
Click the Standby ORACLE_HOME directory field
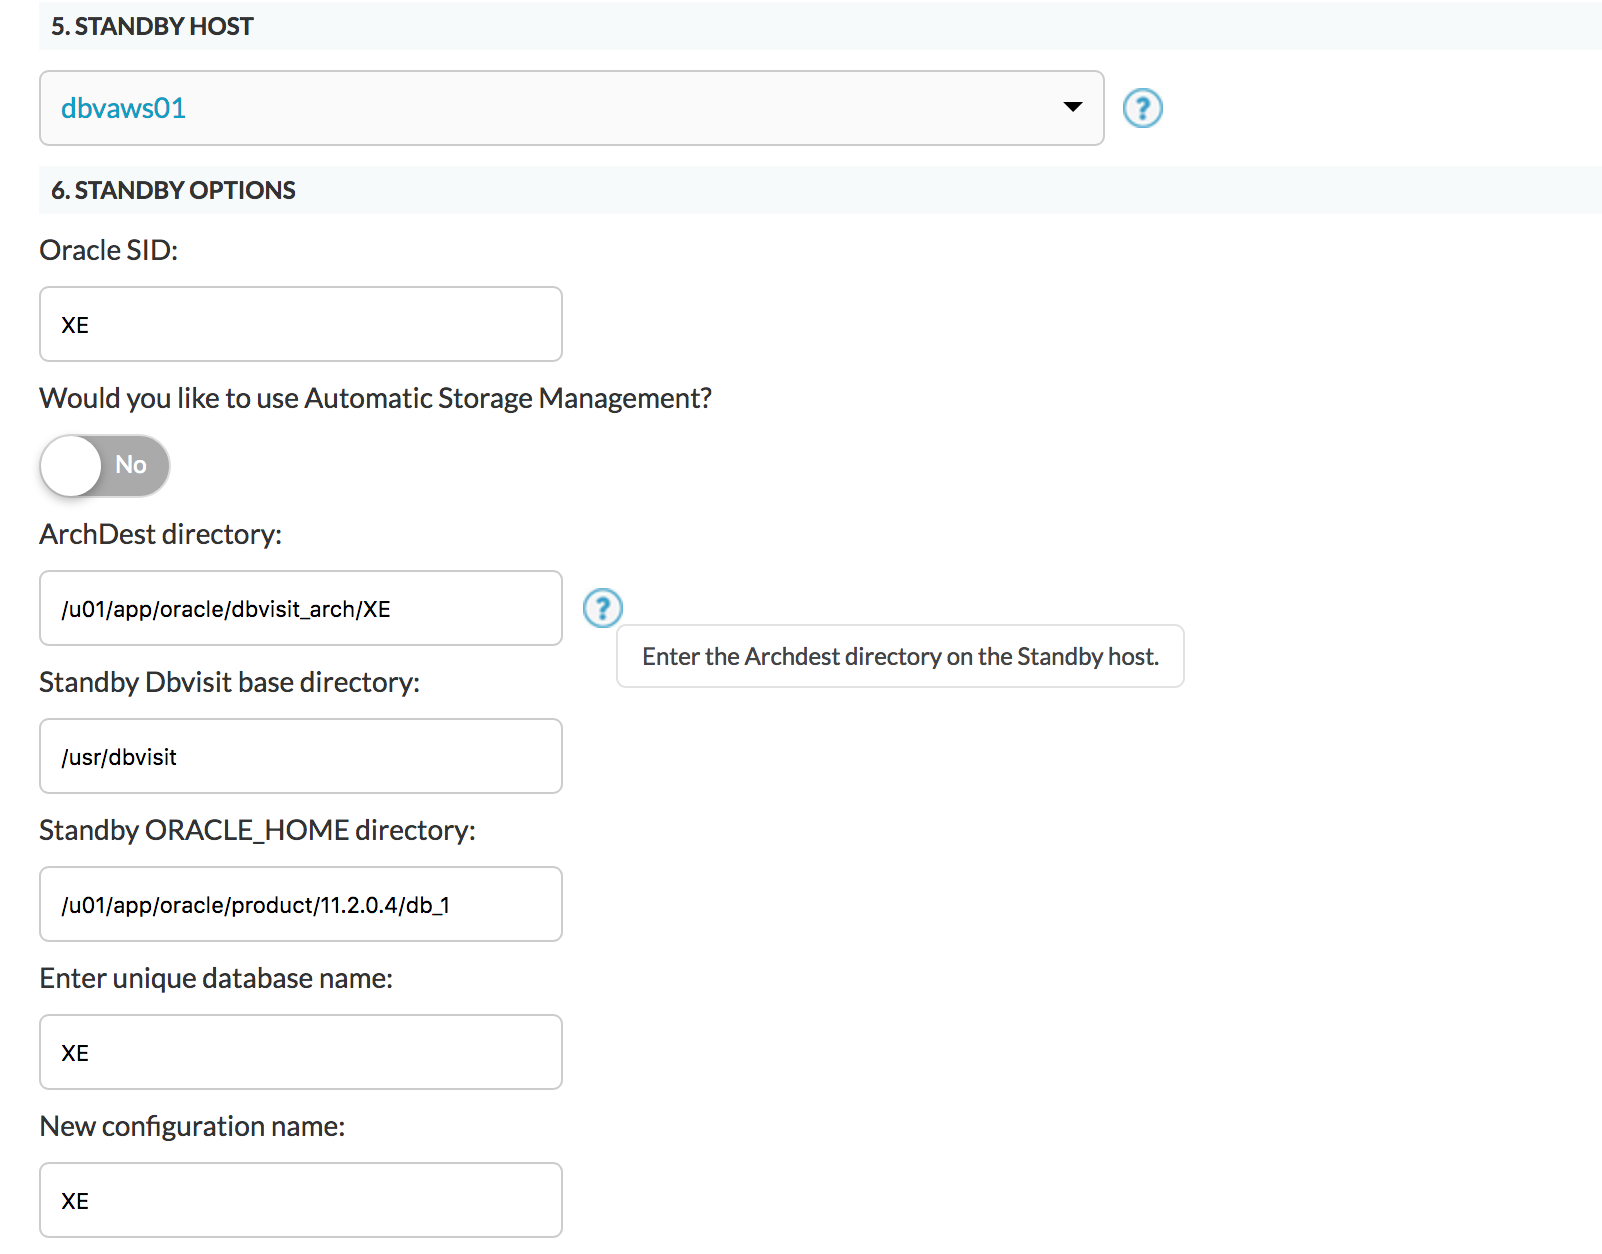[301, 904]
